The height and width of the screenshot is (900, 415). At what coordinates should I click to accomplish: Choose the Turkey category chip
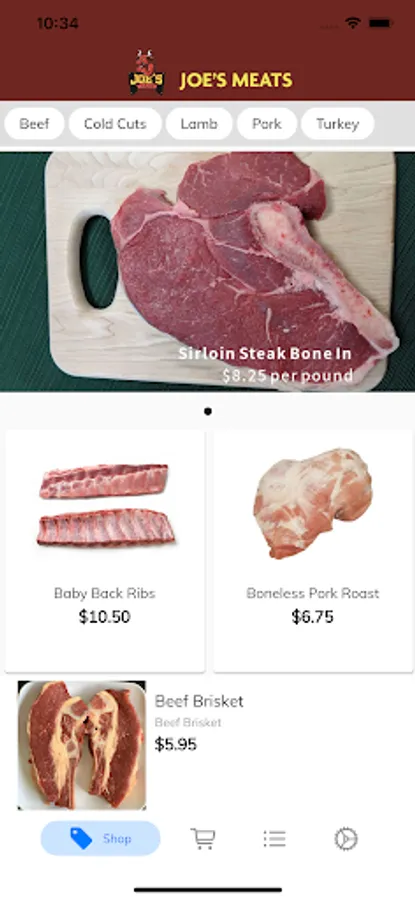pos(338,123)
